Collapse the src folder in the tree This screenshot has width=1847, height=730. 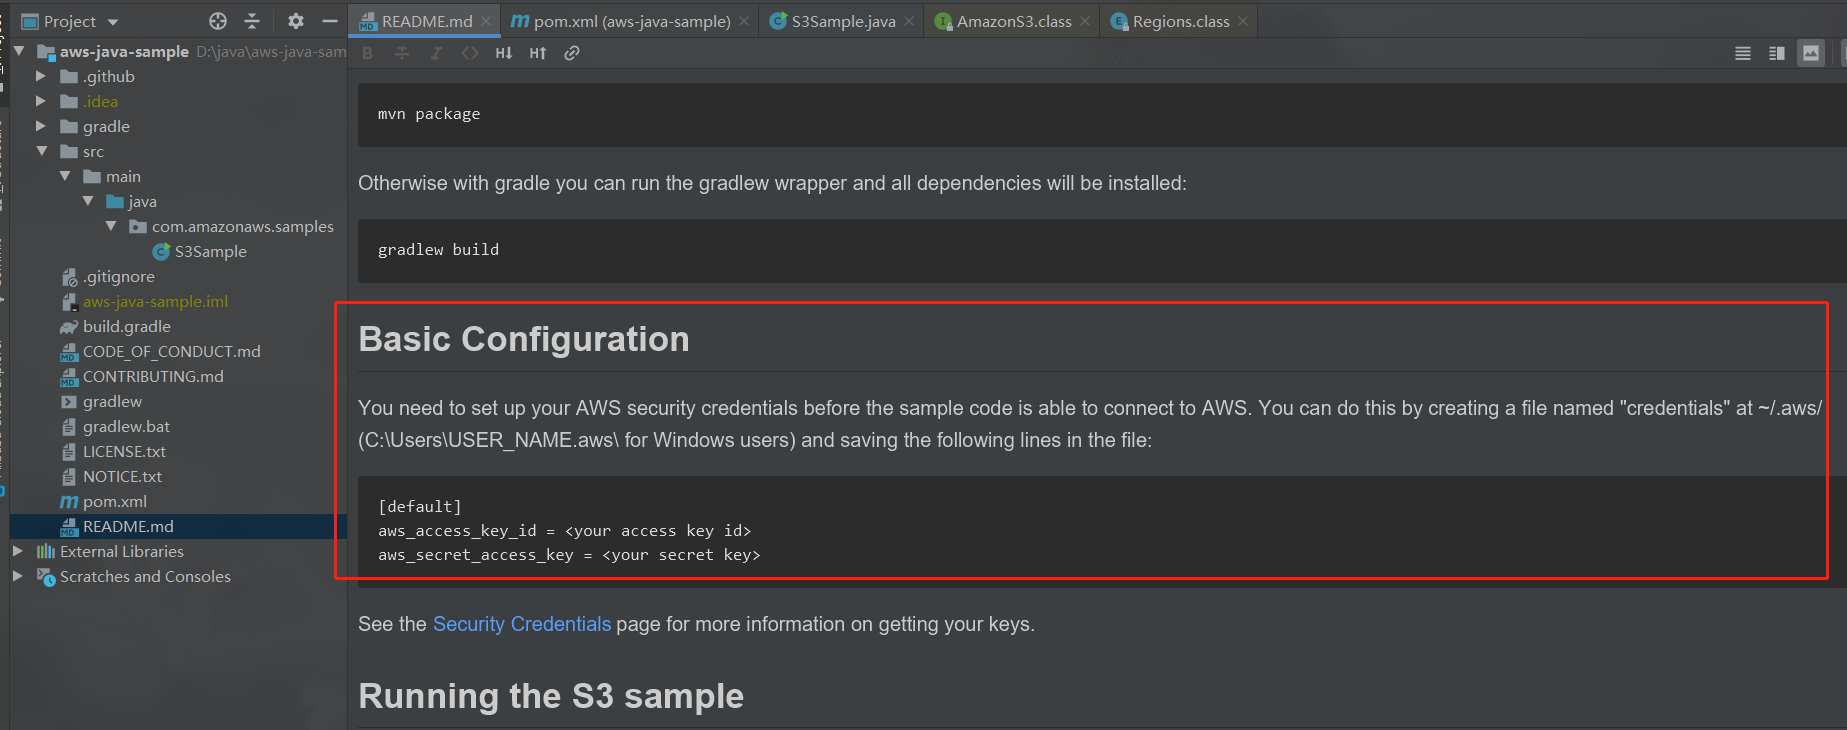click(40, 151)
